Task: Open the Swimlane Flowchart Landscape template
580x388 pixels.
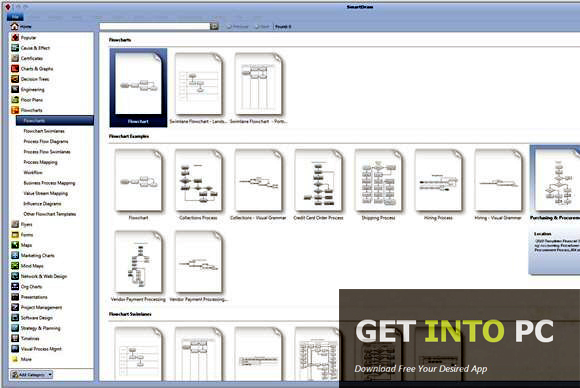Action: pos(198,88)
